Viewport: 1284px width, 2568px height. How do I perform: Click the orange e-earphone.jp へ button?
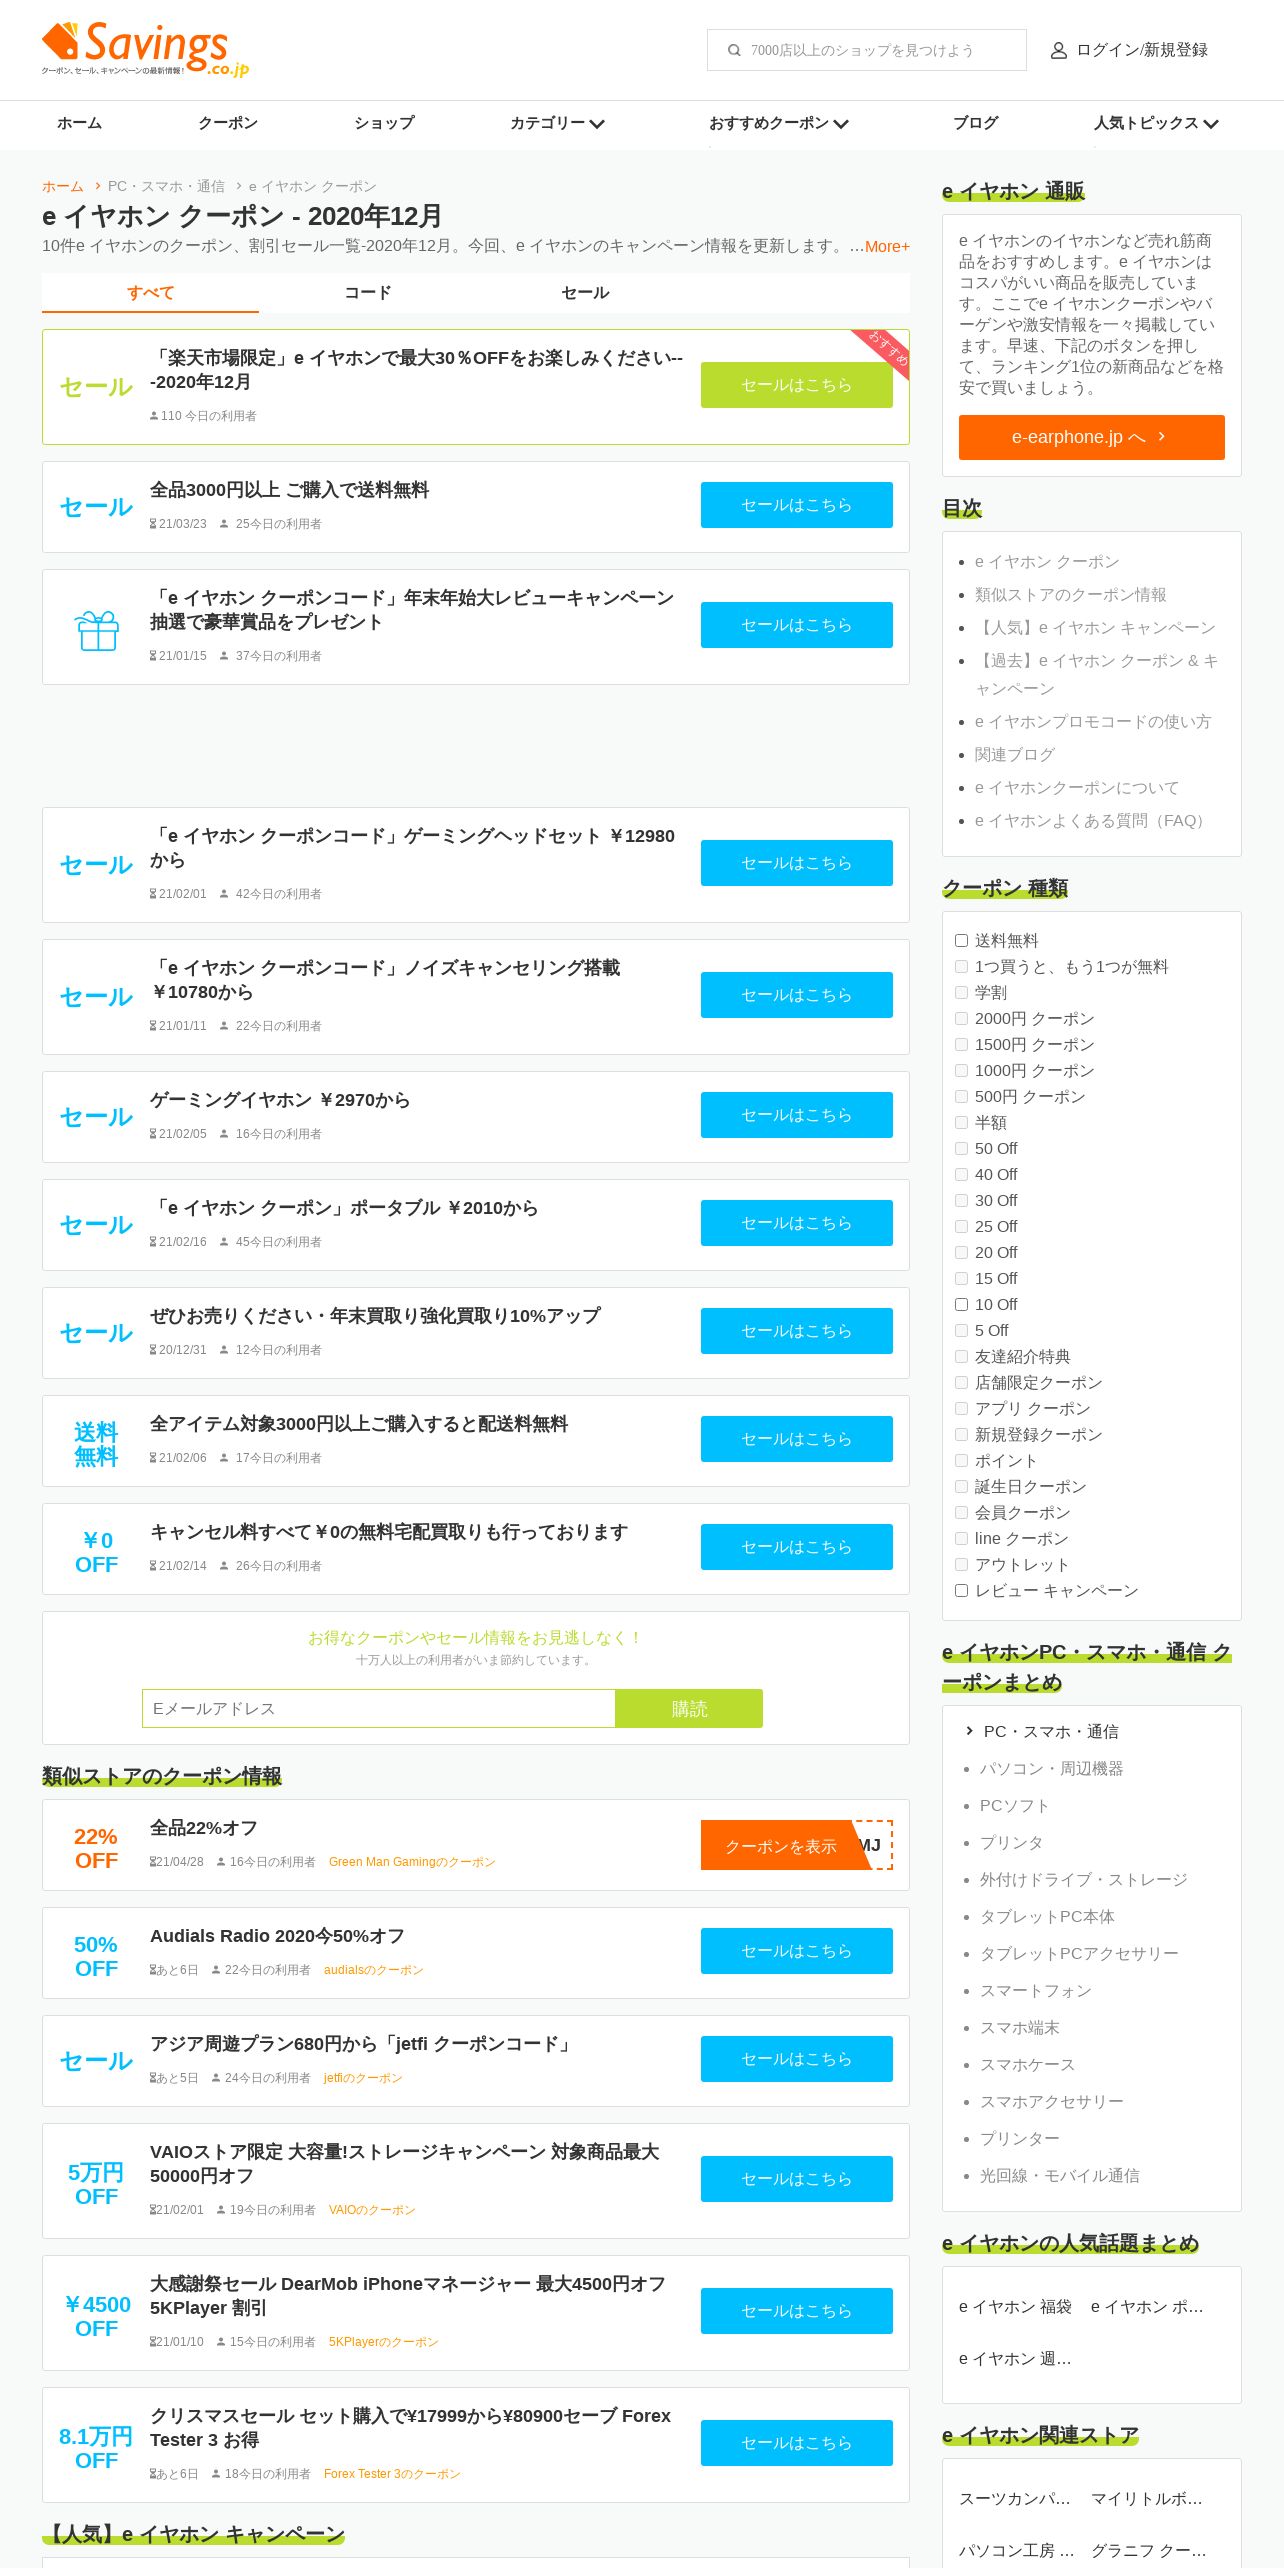point(1092,437)
